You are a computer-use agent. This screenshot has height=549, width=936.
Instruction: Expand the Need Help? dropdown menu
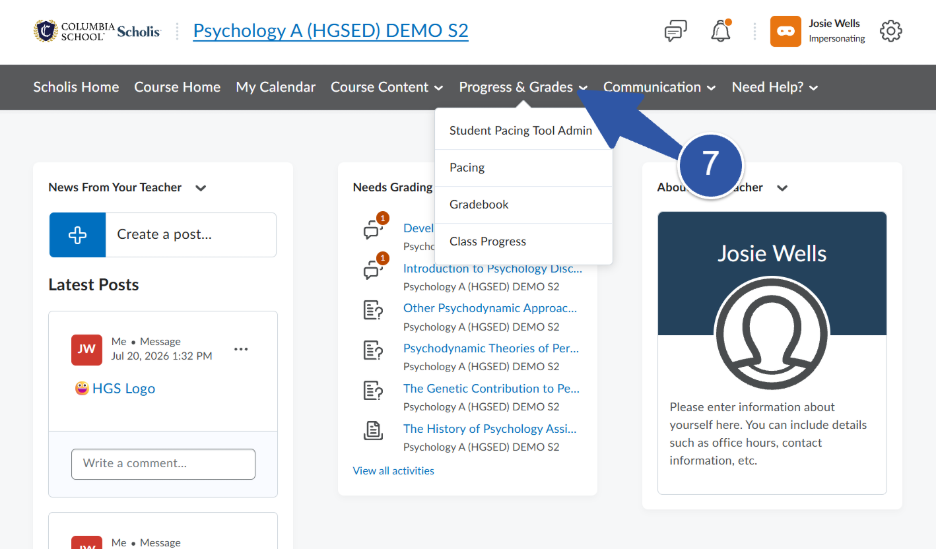click(x=775, y=87)
